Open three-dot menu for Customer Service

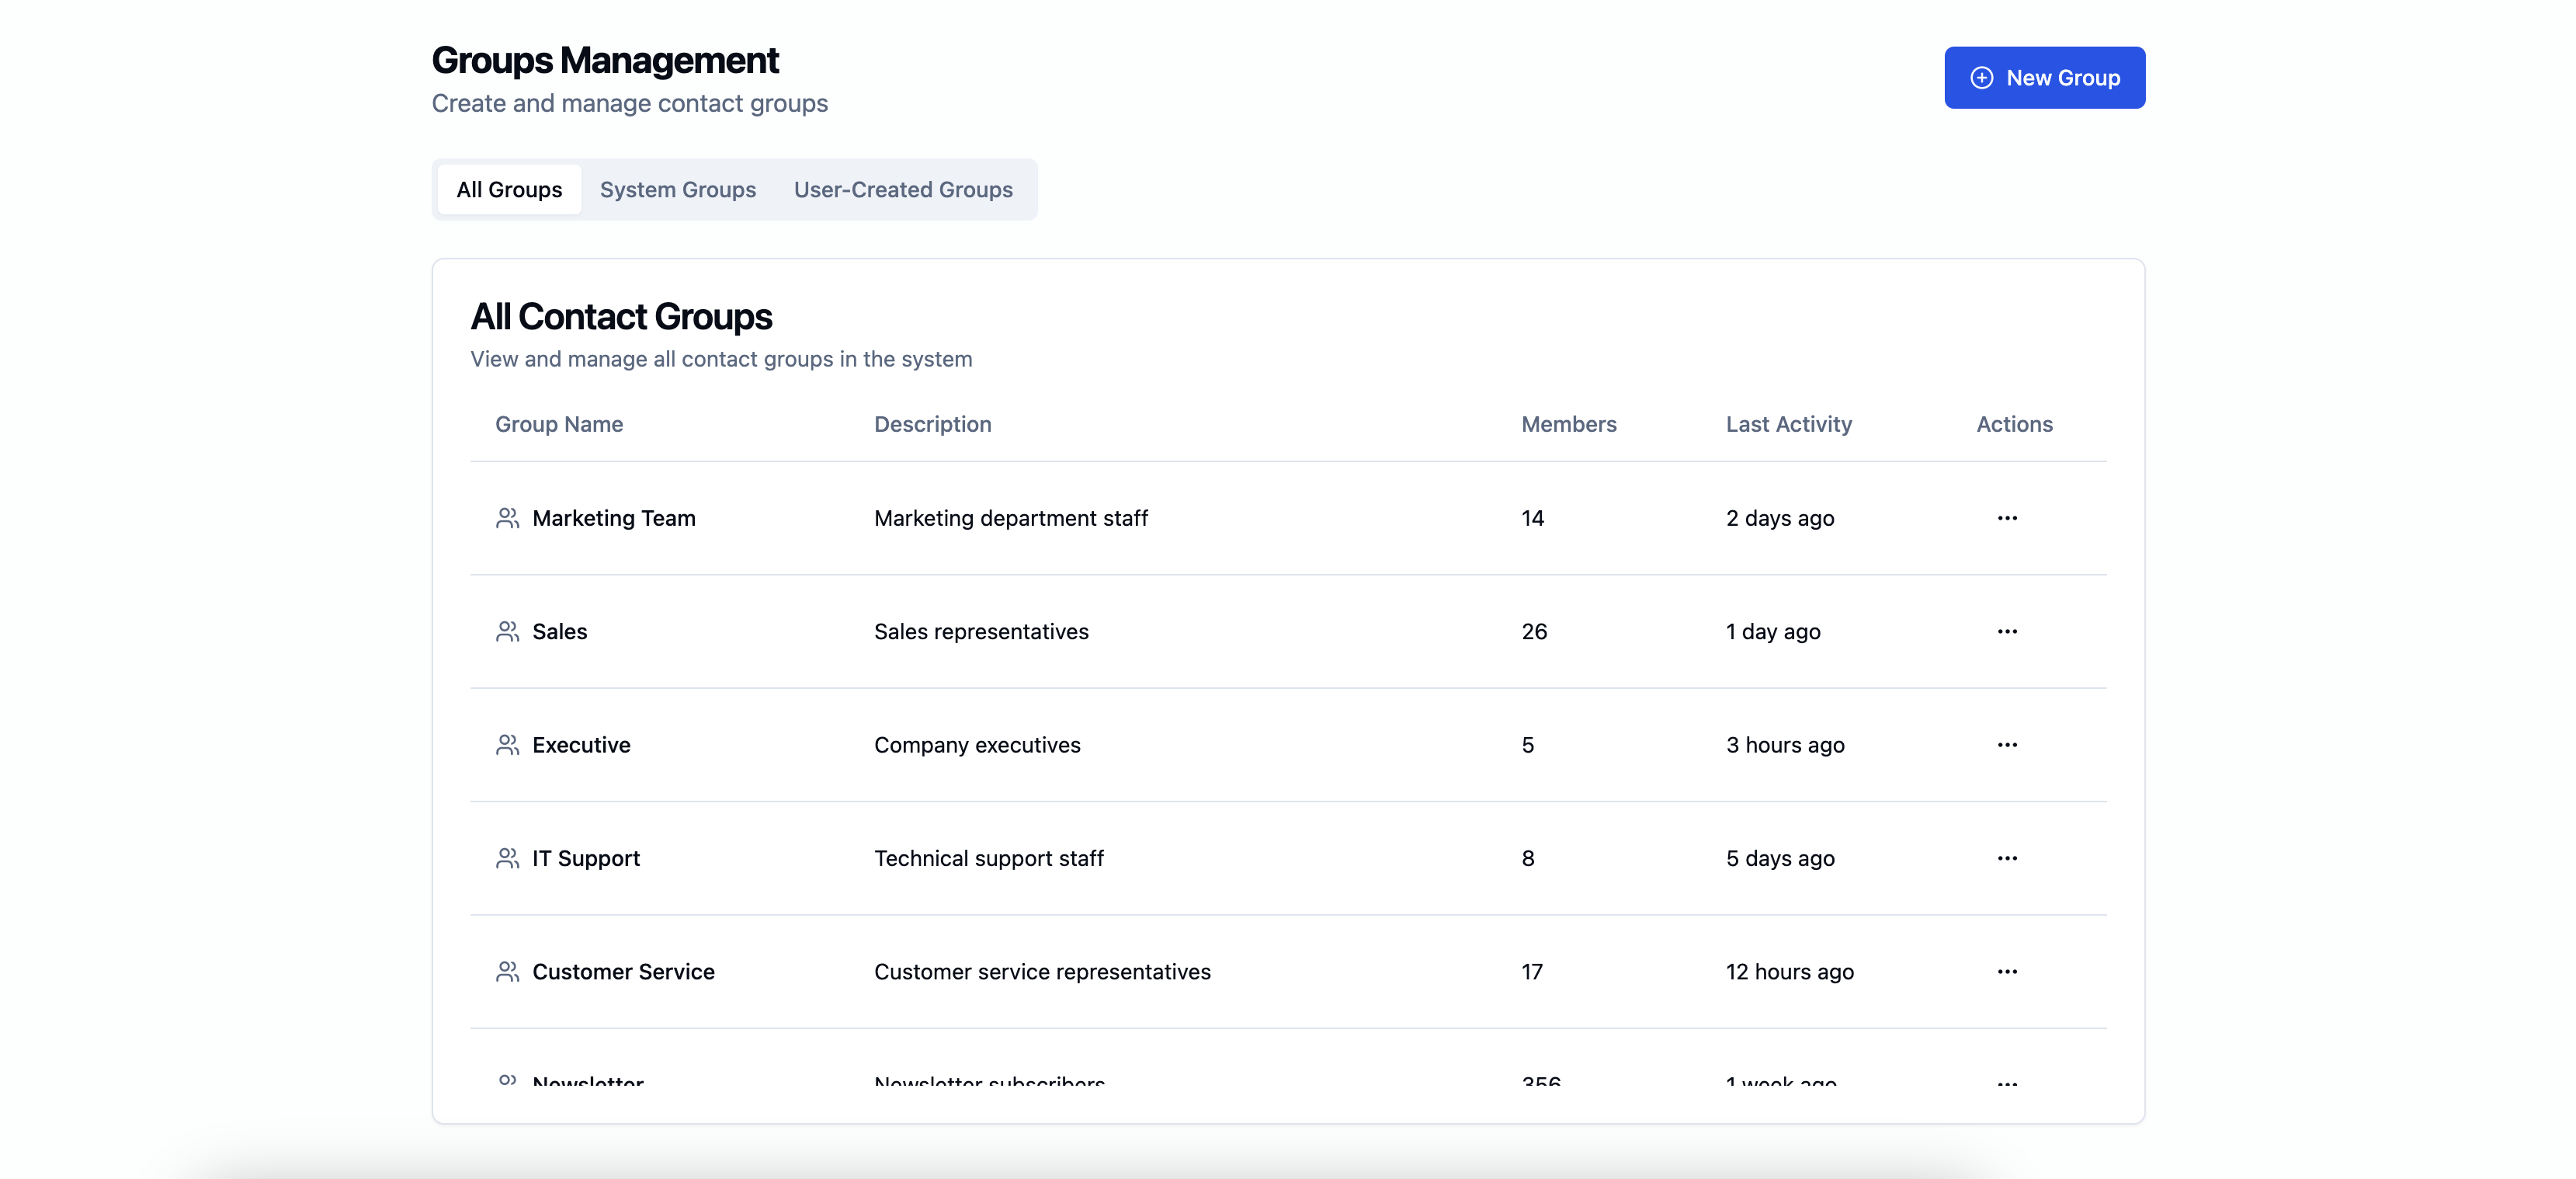click(x=2006, y=971)
